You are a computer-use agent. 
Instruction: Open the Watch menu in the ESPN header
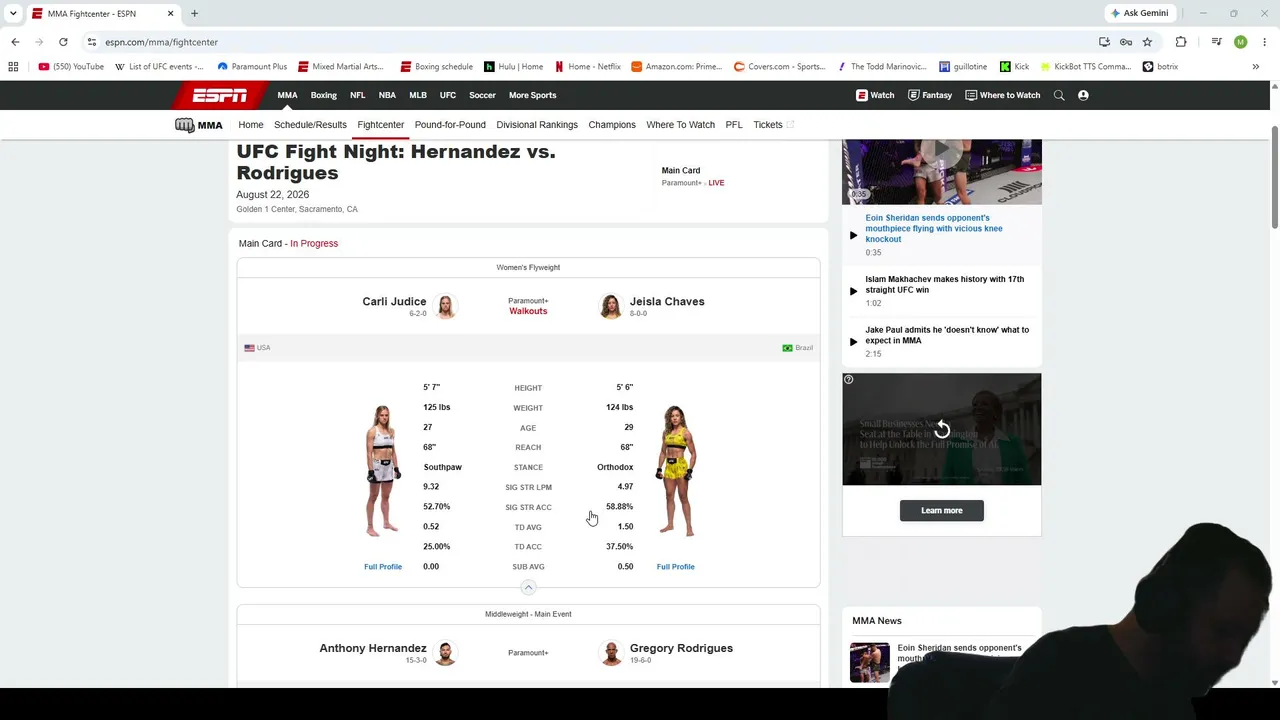pos(875,95)
